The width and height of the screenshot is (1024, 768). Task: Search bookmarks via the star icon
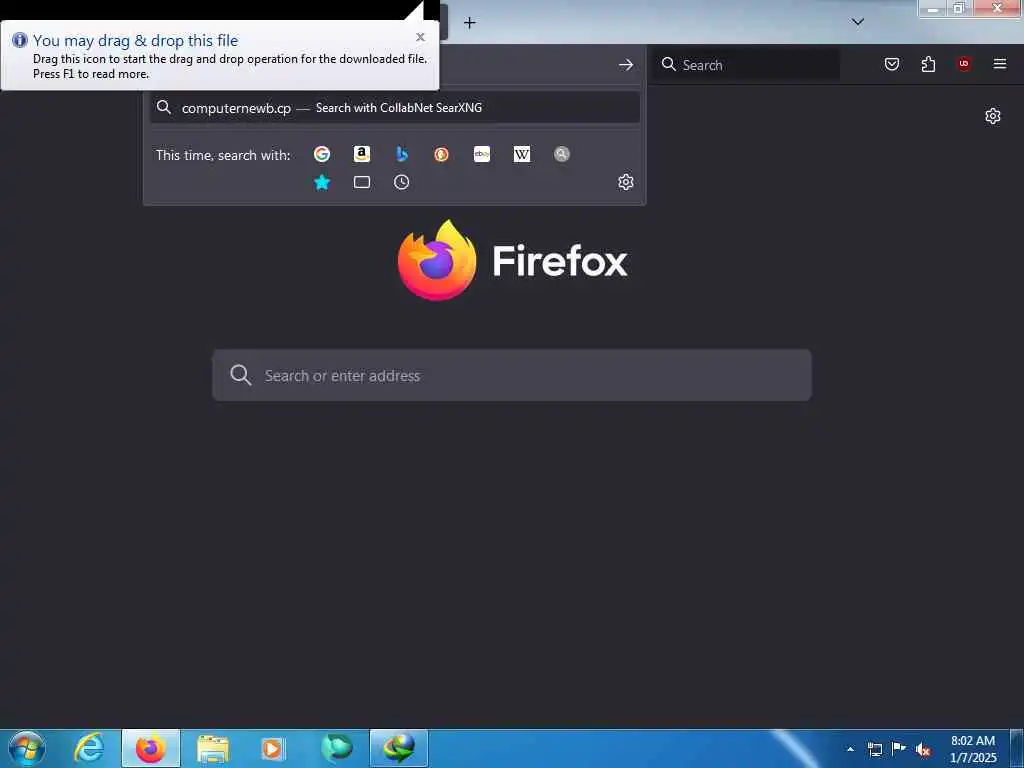[x=322, y=182]
